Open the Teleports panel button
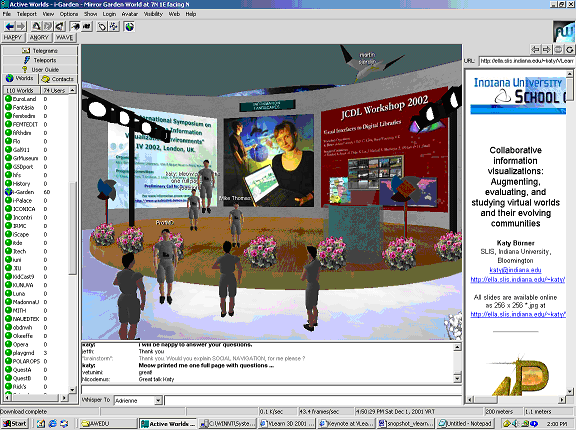The image size is (576, 432). 40,60
